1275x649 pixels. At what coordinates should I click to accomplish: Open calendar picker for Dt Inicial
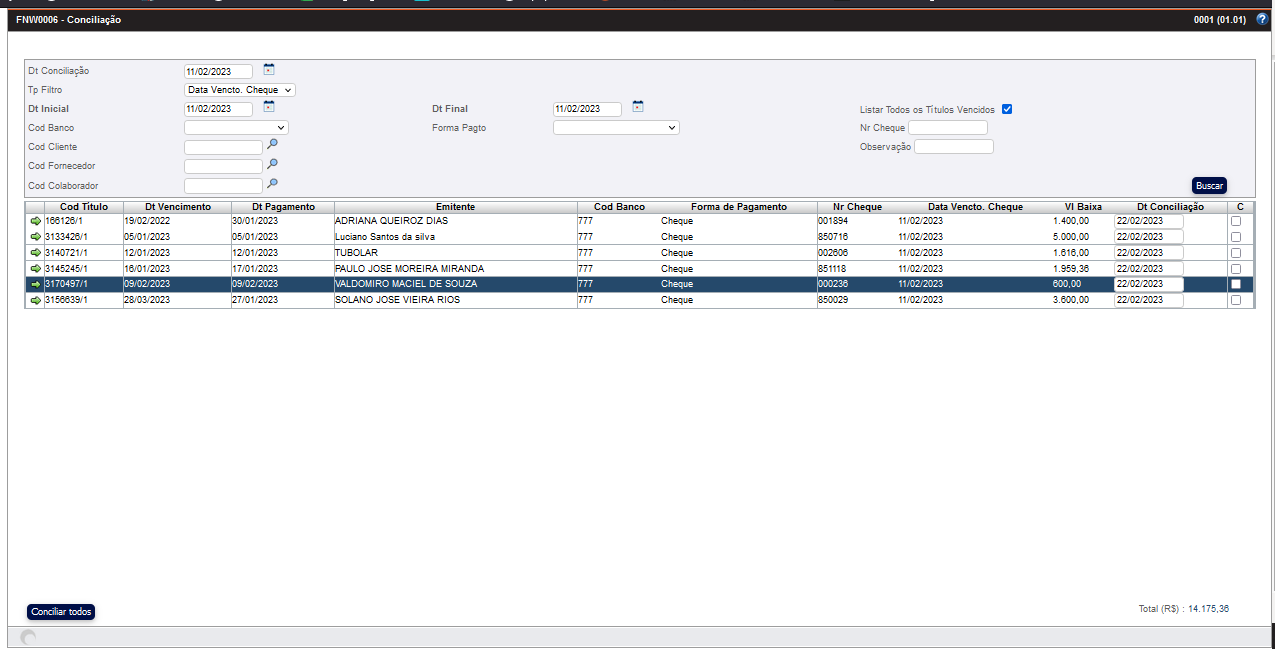click(268, 107)
